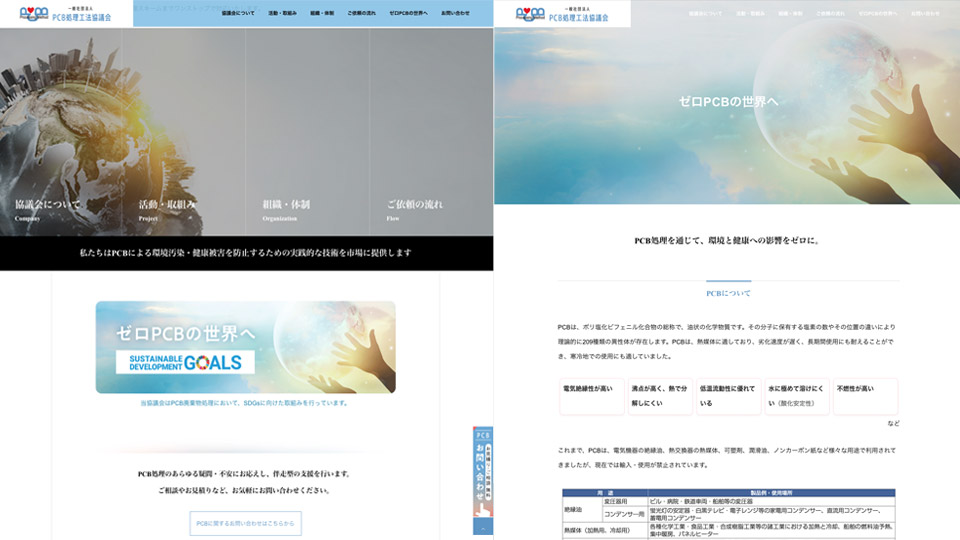Click the 電気絶縁性が高い property card

click(x=591, y=395)
